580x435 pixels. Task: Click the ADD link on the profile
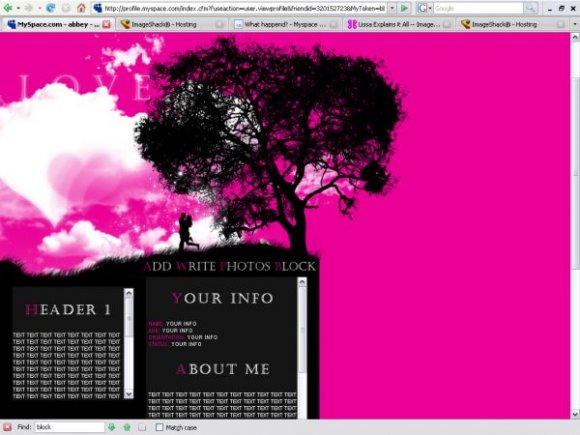pos(157,266)
